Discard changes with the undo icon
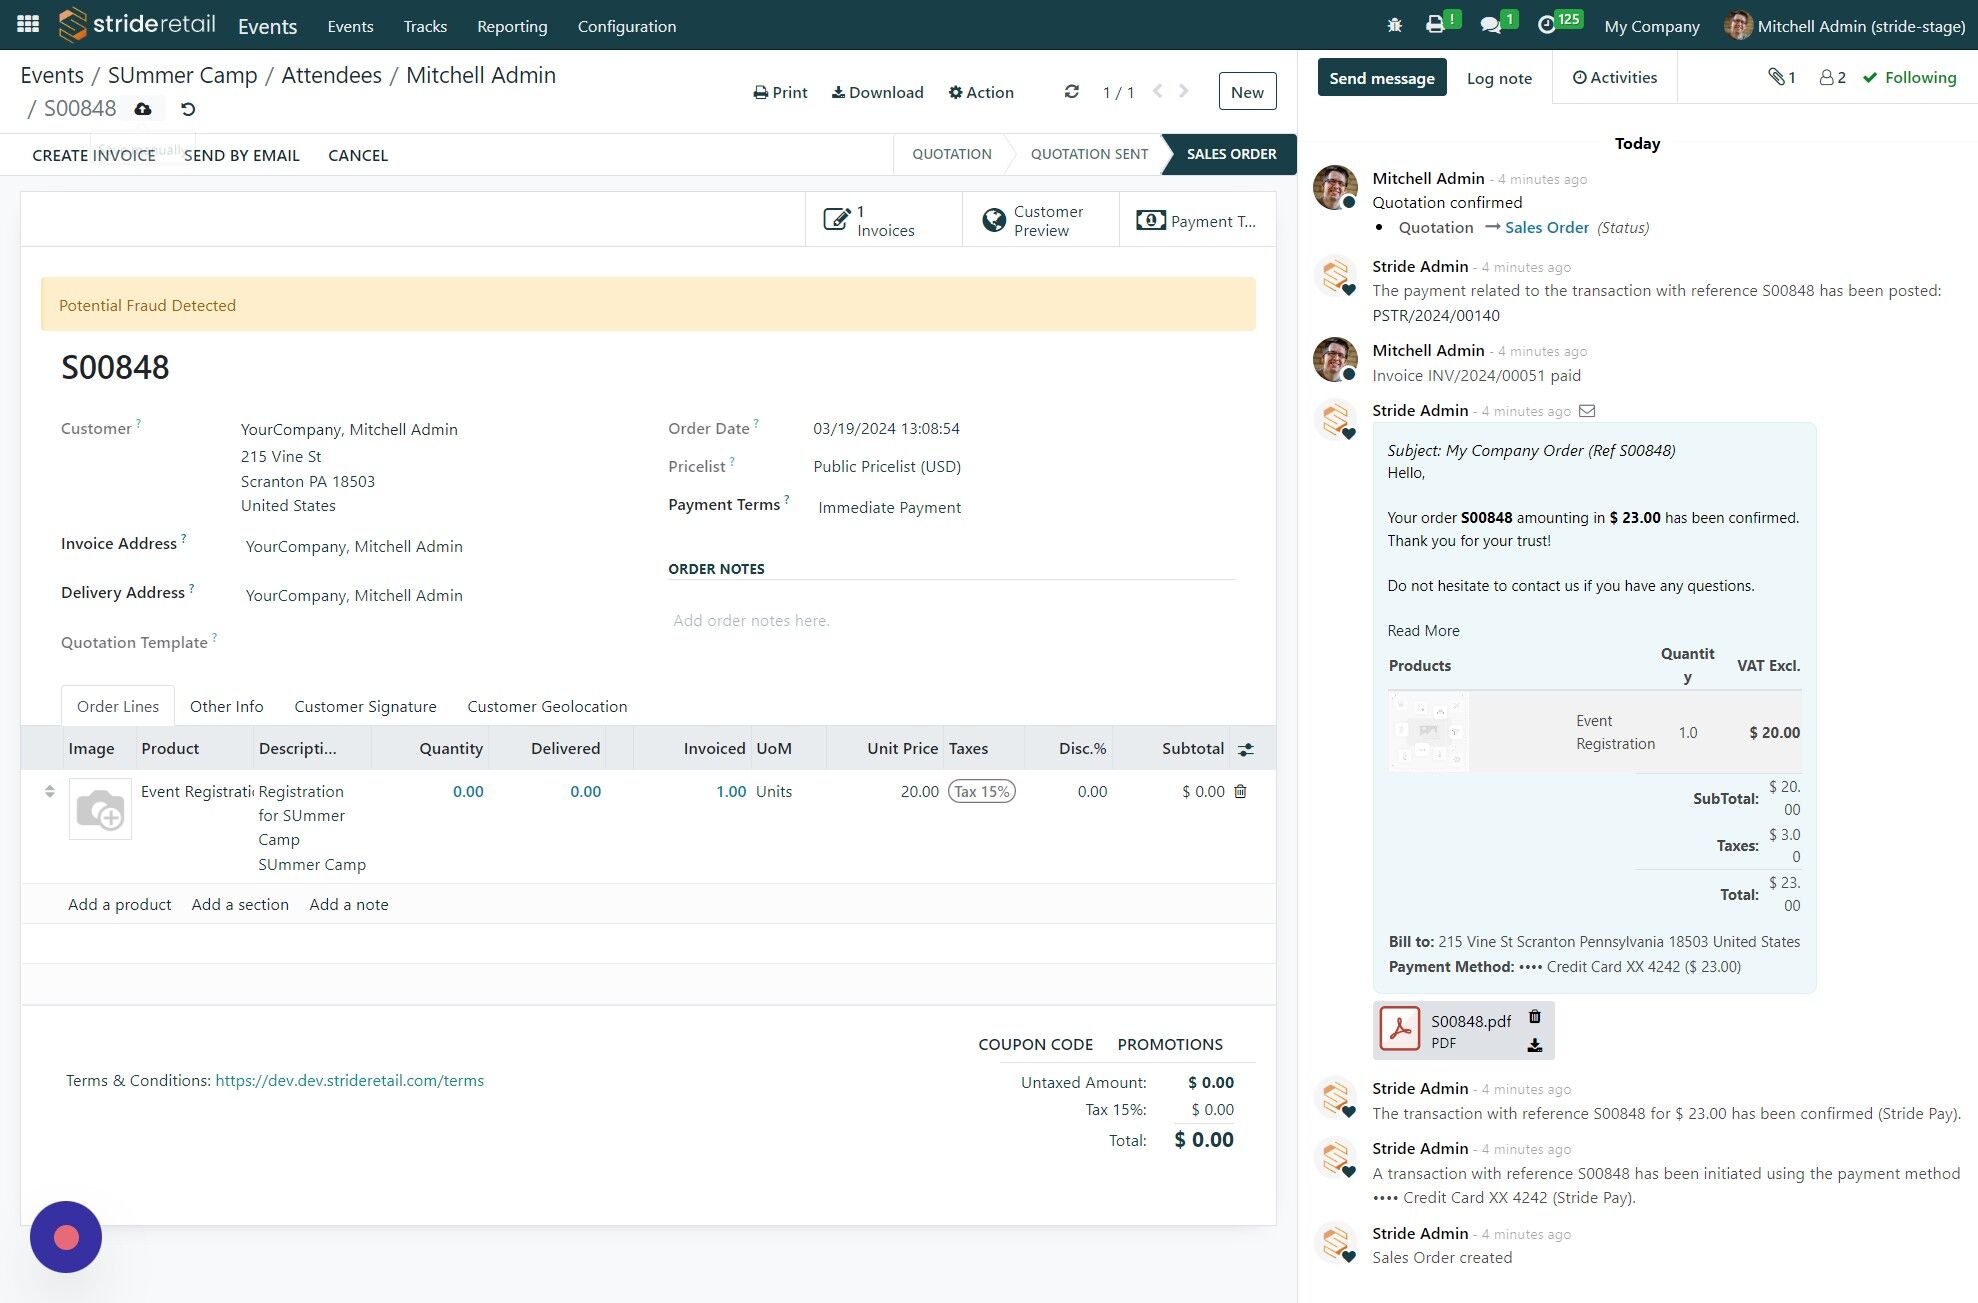Screen dimensions: 1978x1303 click(x=188, y=108)
